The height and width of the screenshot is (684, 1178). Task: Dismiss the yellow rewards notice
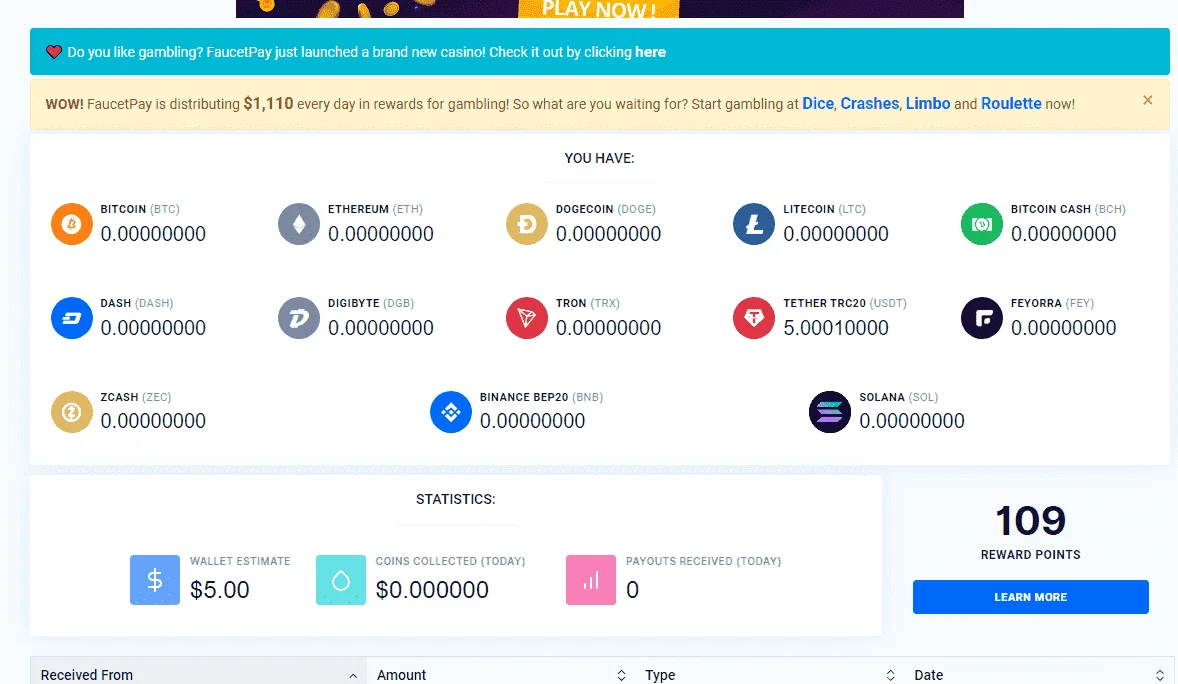coord(1147,100)
